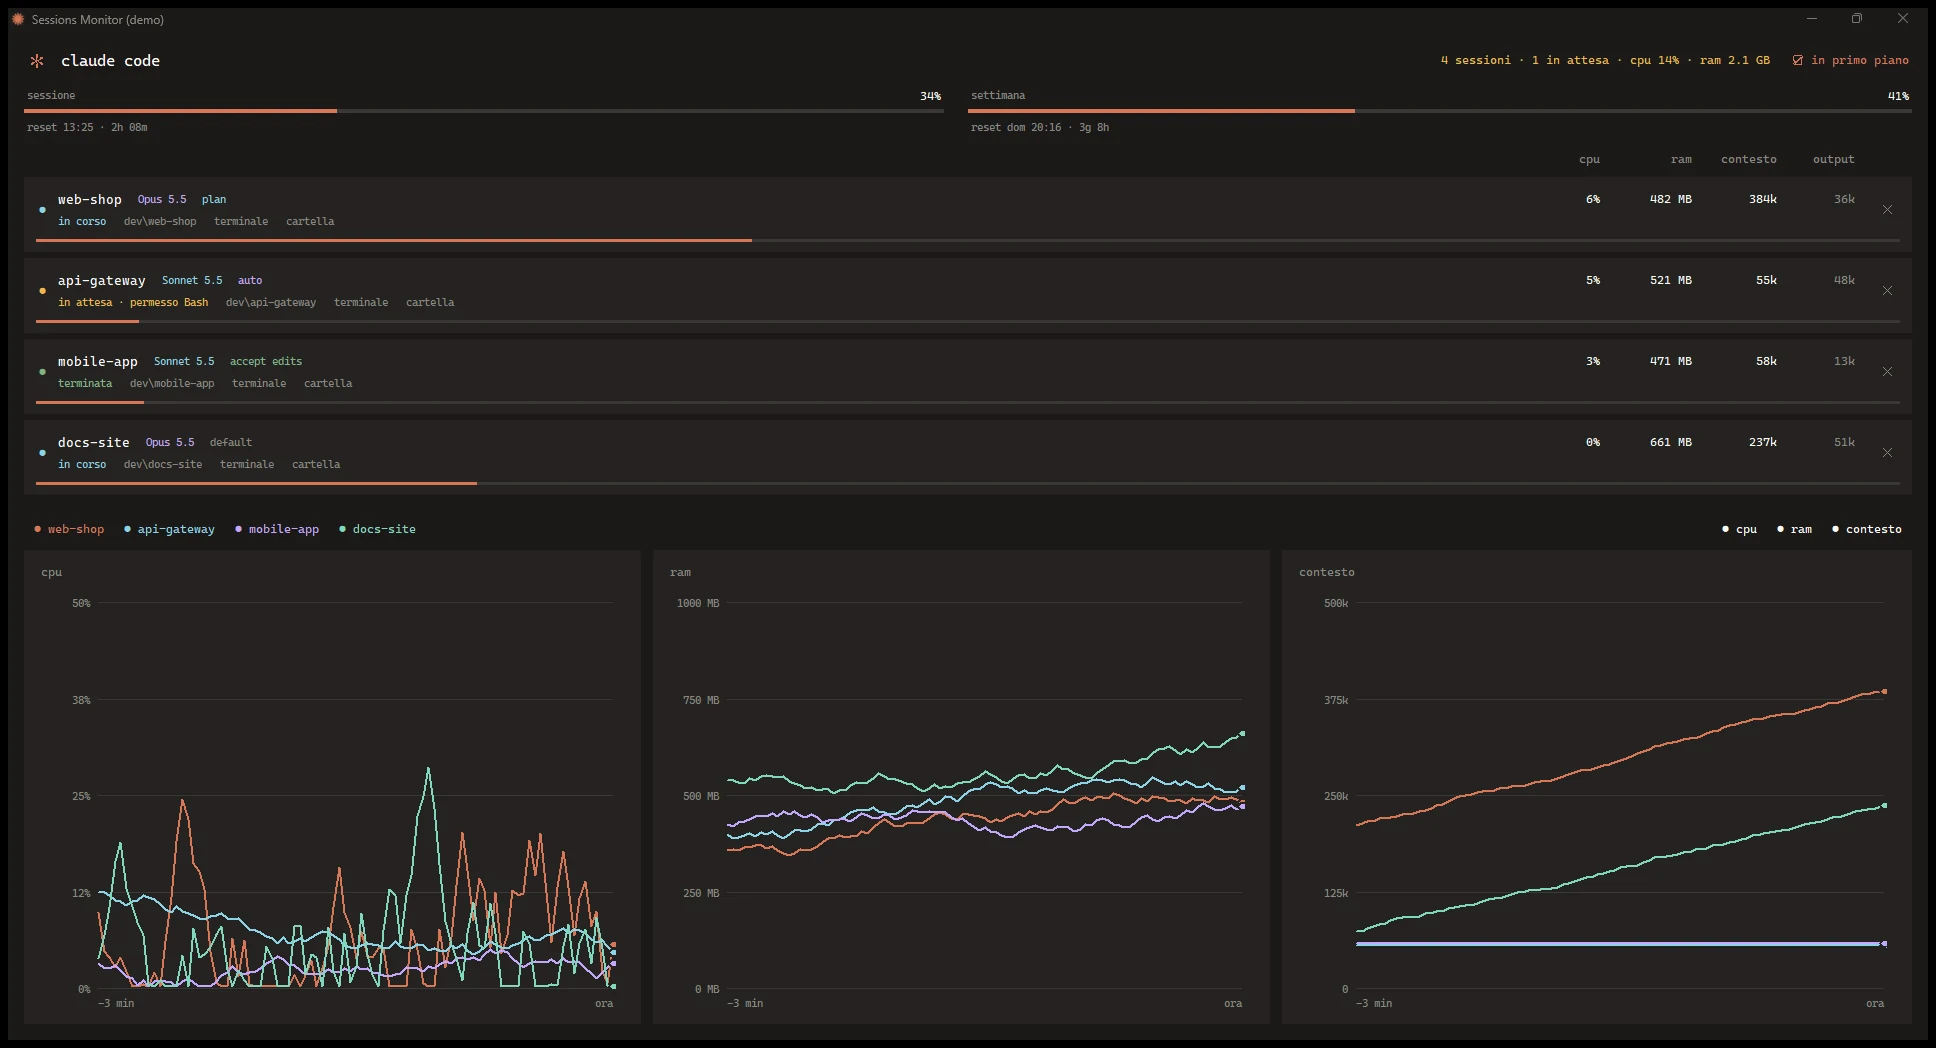Image resolution: width=1936 pixels, height=1048 pixels.
Task: Toggle the cpu chart visibility
Action: coord(1739,529)
